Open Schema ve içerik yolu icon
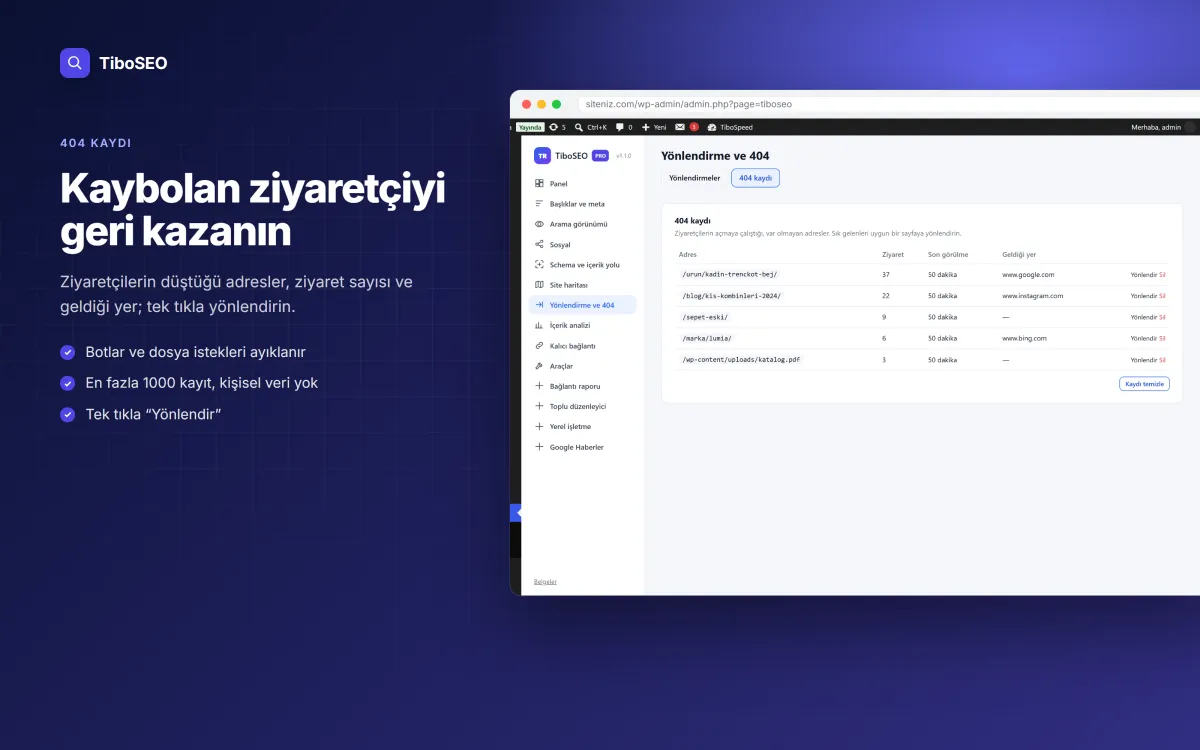 [x=539, y=265]
